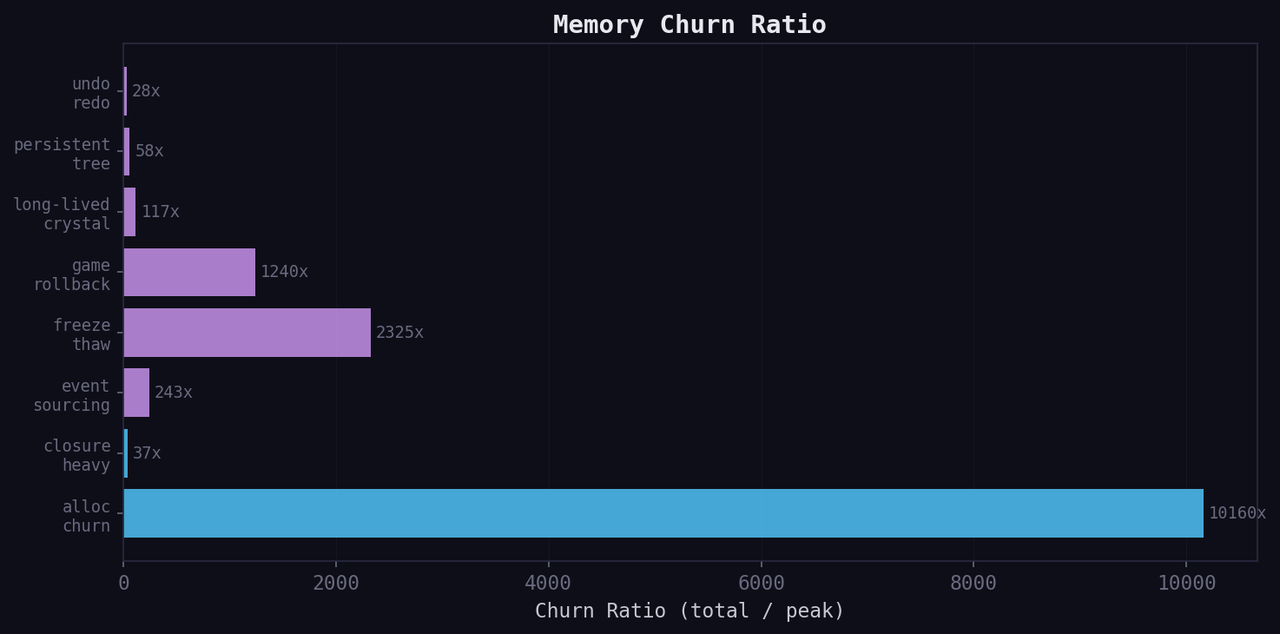Click the chart title Memory Churn Ratio
This screenshot has height=634, width=1280.
[x=689, y=24]
